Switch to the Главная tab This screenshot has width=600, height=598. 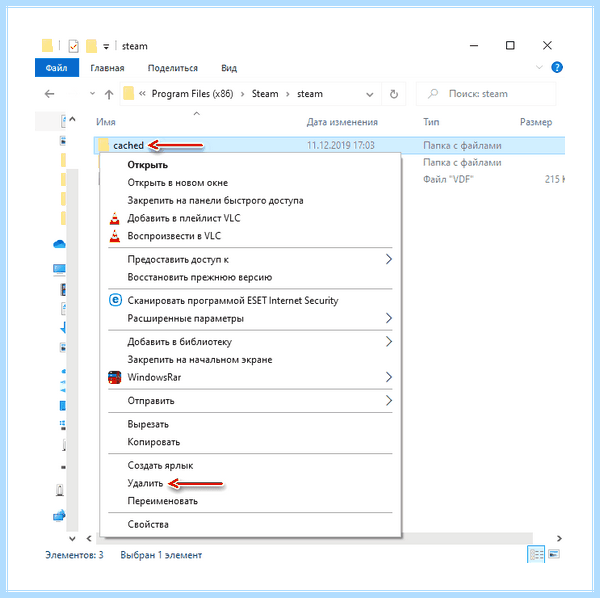[x=107, y=68]
